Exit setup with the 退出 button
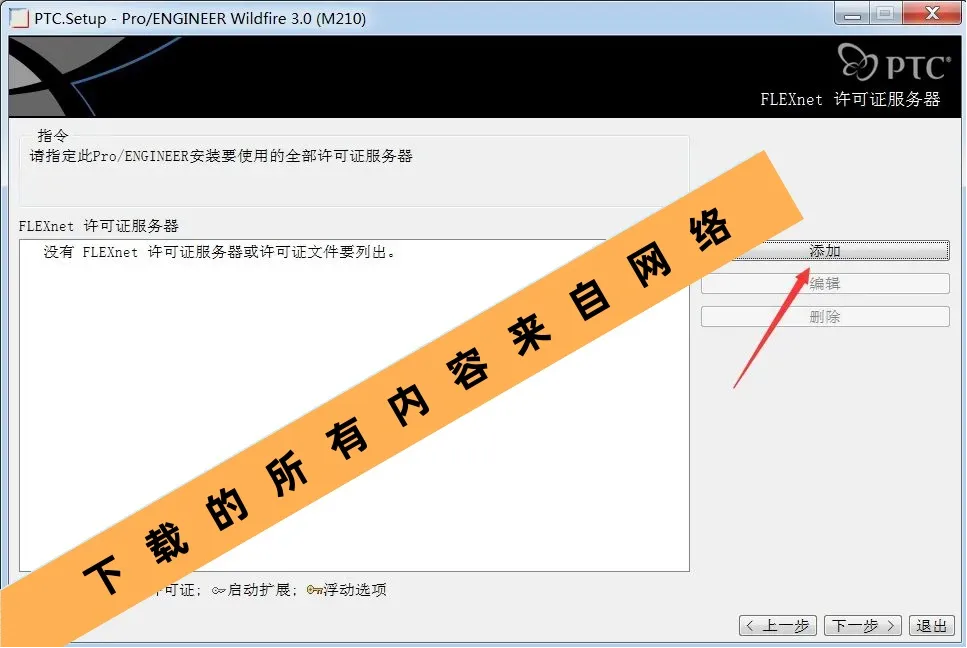Viewport: 967px width, 648px height. [x=931, y=626]
